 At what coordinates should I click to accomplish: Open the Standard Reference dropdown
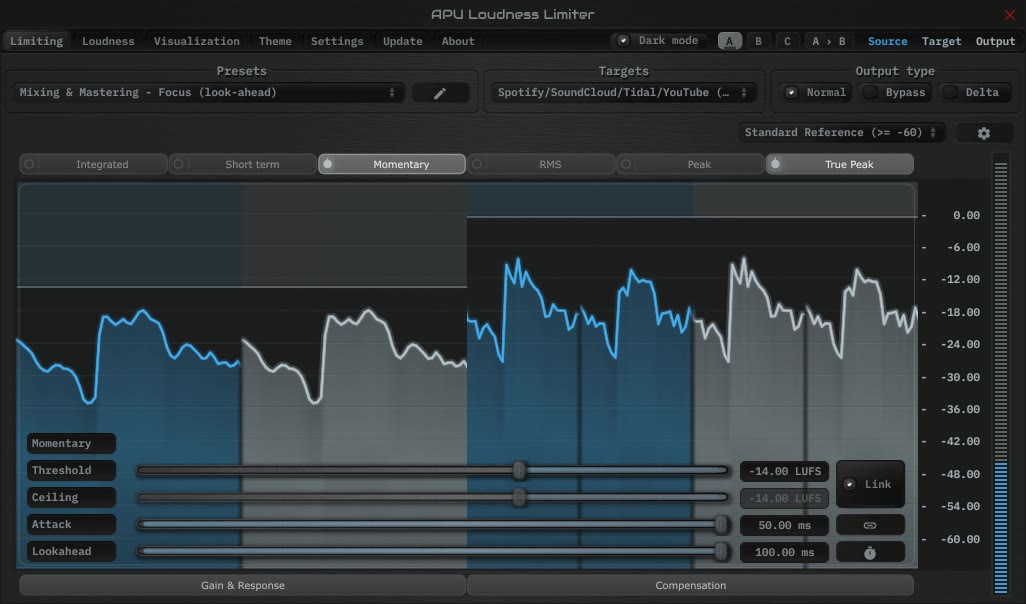click(841, 133)
